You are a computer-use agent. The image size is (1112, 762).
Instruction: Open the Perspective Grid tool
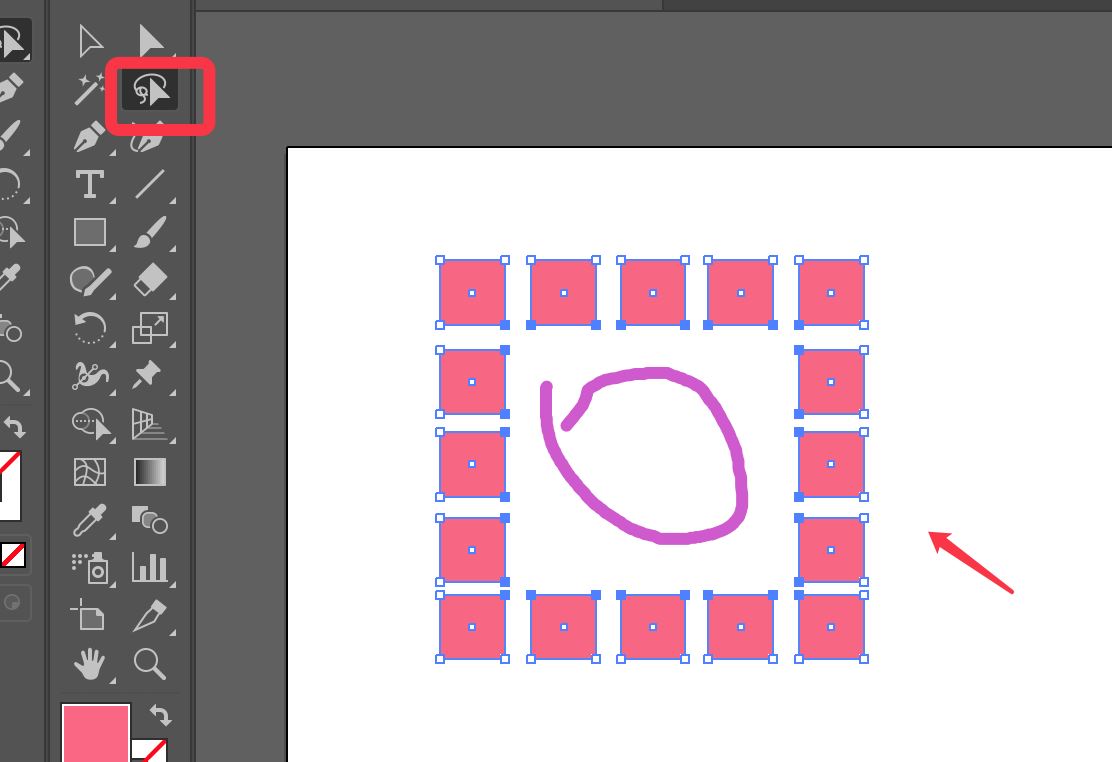150,424
